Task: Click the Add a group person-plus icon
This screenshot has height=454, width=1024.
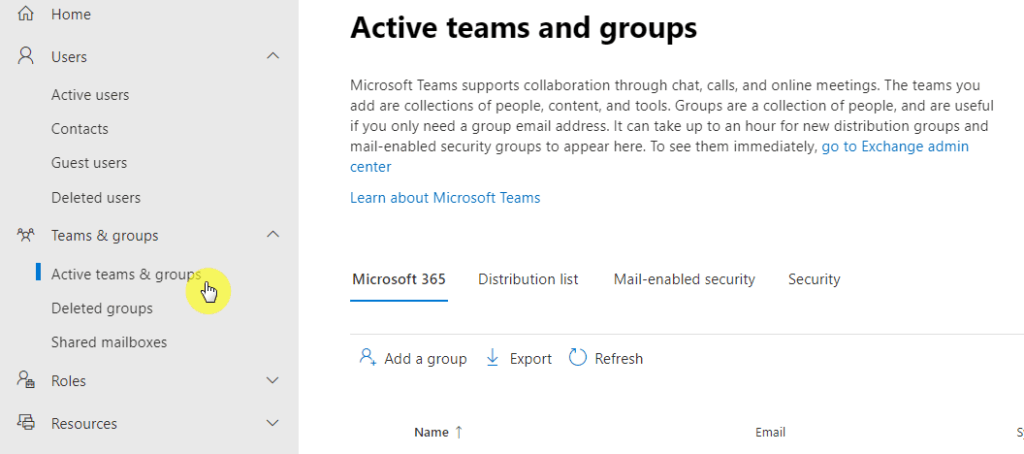Action: [x=368, y=357]
